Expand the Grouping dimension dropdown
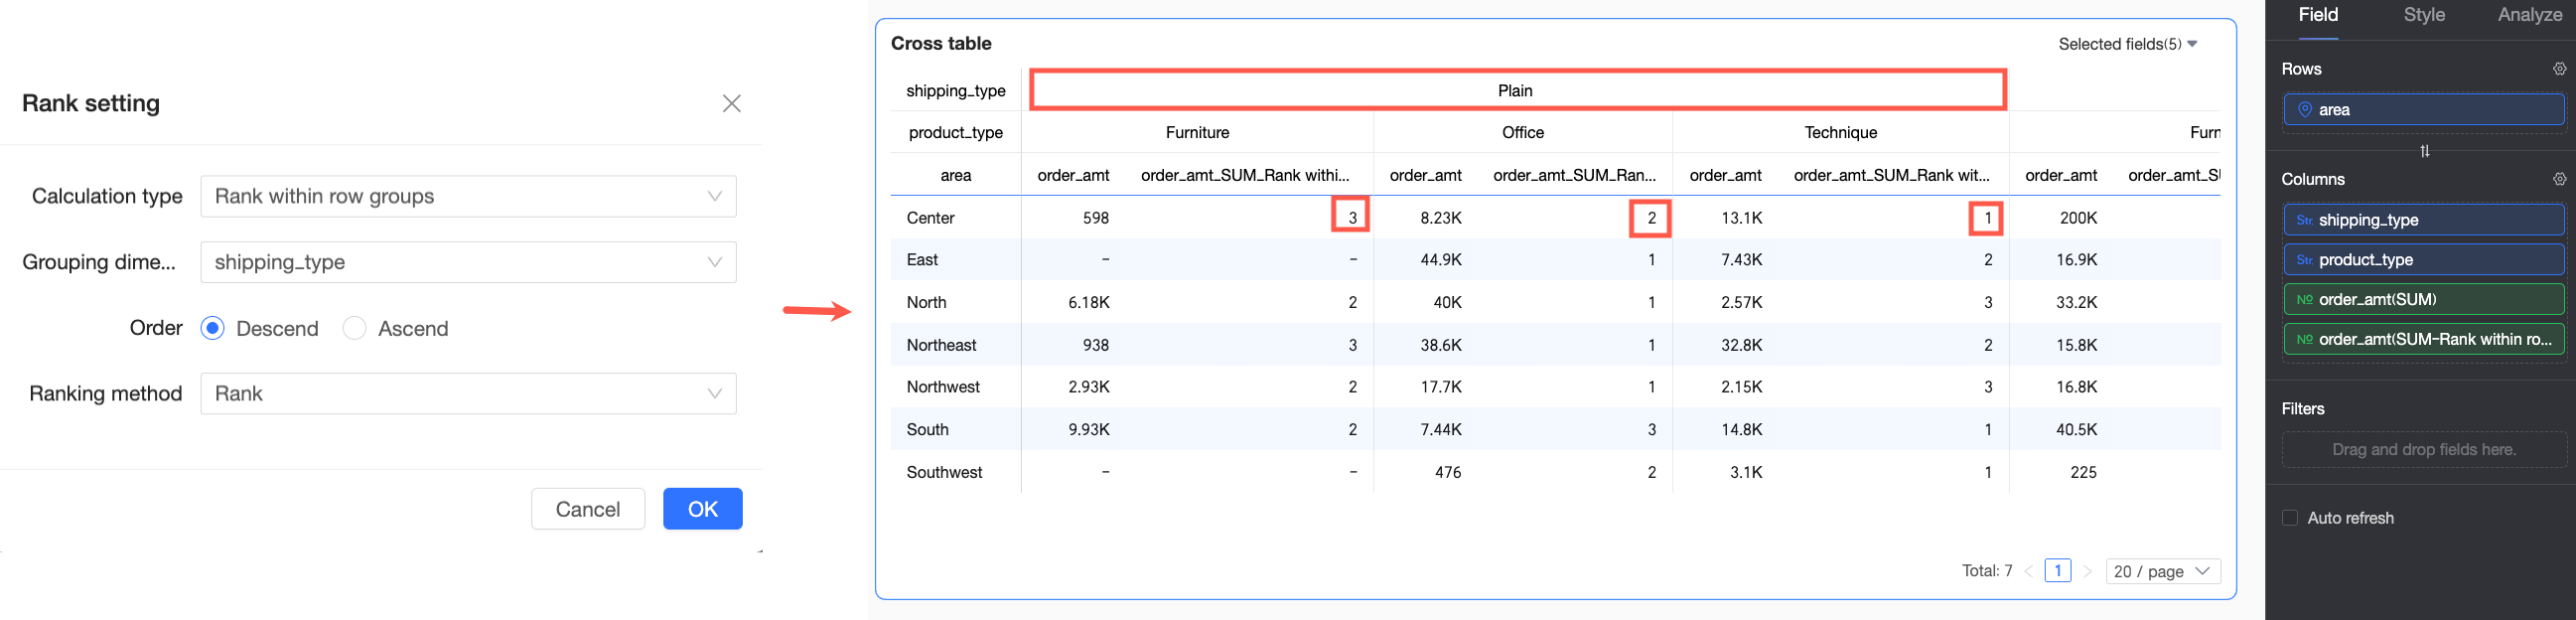The image size is (2576, 620). pos(468,263)
